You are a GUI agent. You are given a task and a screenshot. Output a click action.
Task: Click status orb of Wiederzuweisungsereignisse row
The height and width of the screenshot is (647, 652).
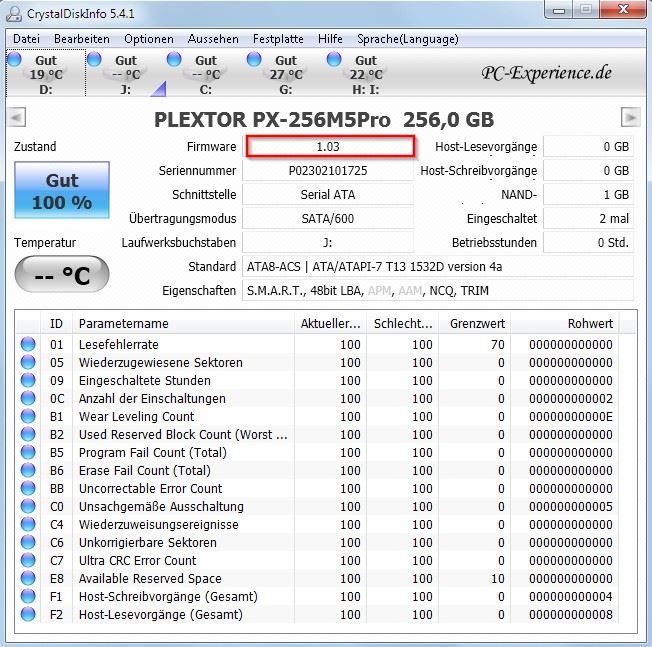[28, 524]
